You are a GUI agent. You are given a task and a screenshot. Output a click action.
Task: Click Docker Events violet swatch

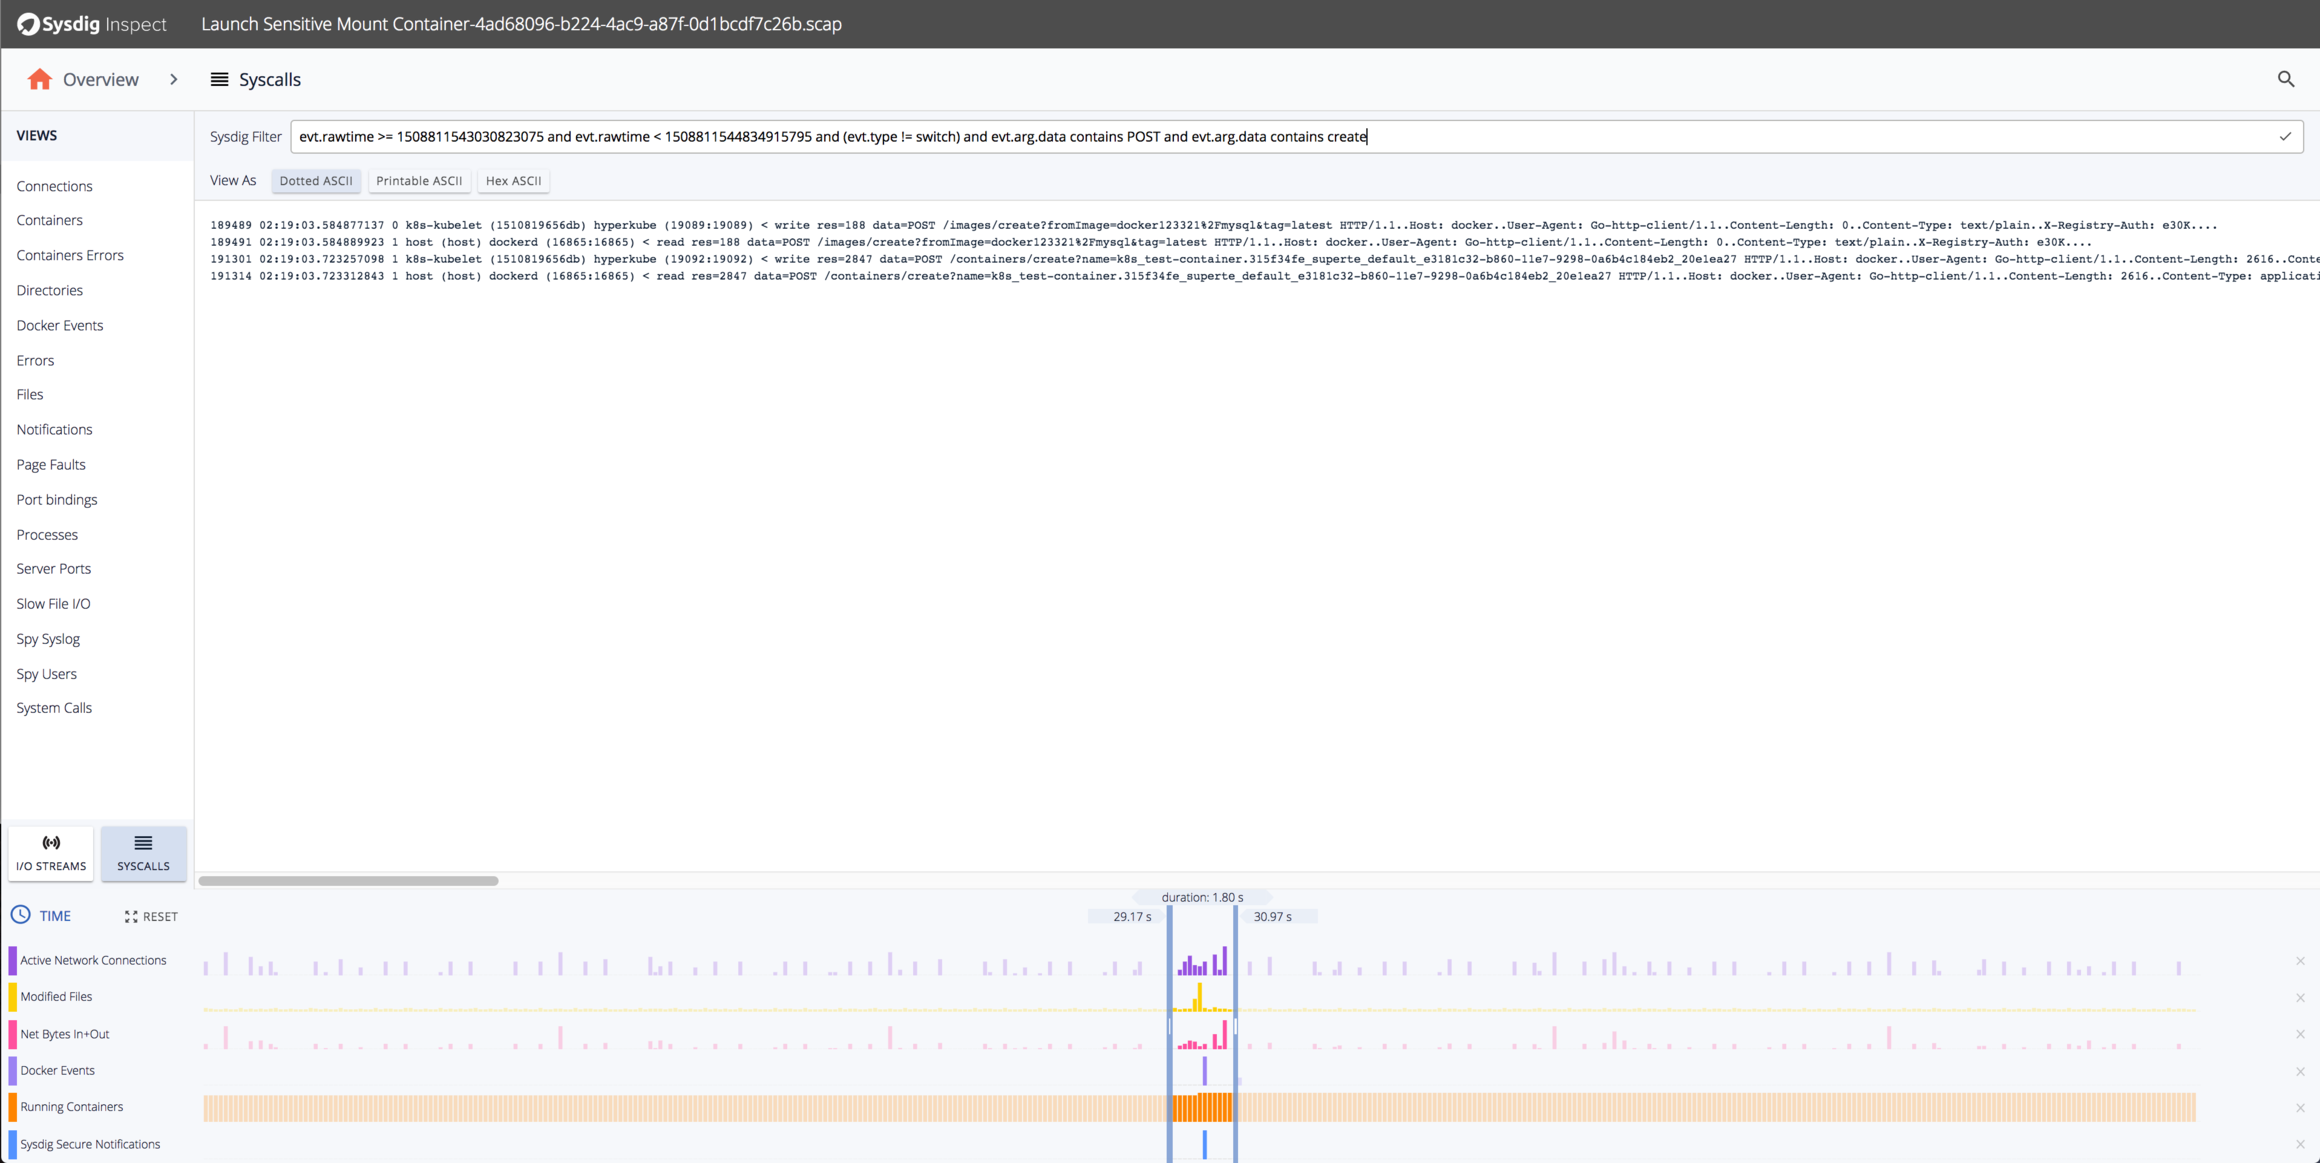pos(12,1070)
